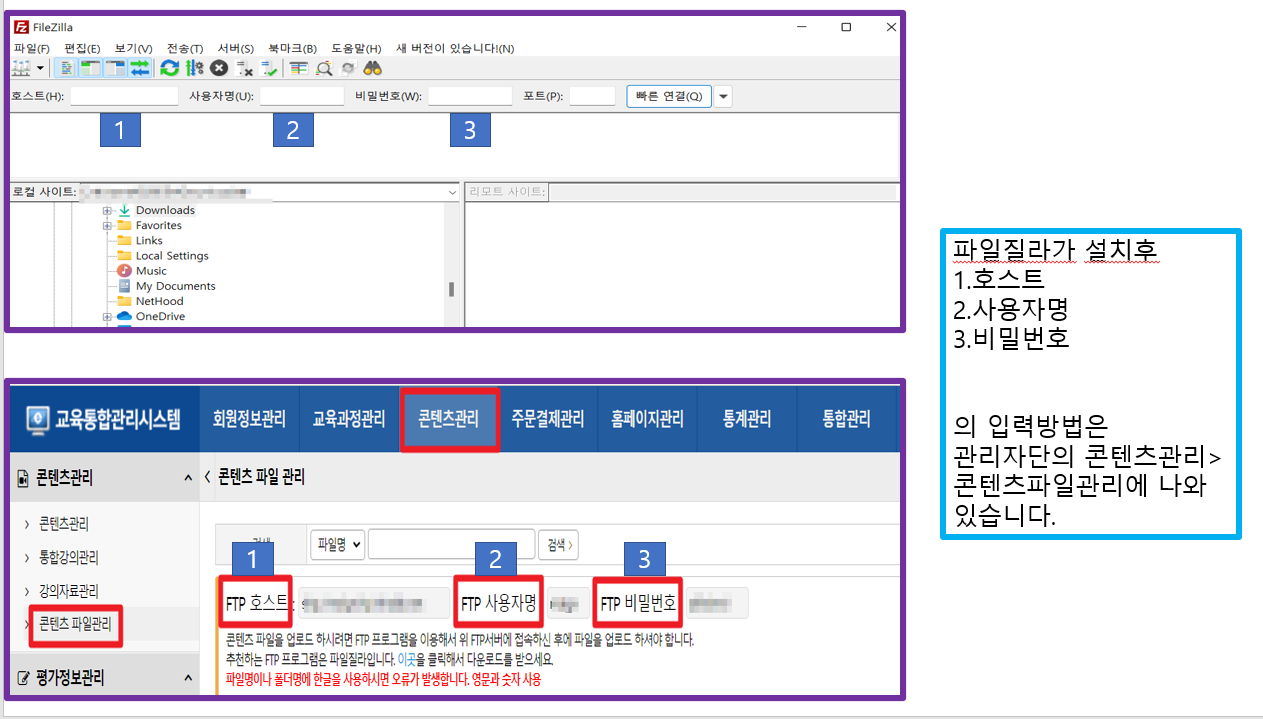Viewport: 1263px width, 719px height.
Task: Click the green refresh file list icon
Action: pyautogui.click(x=170, y=68)
